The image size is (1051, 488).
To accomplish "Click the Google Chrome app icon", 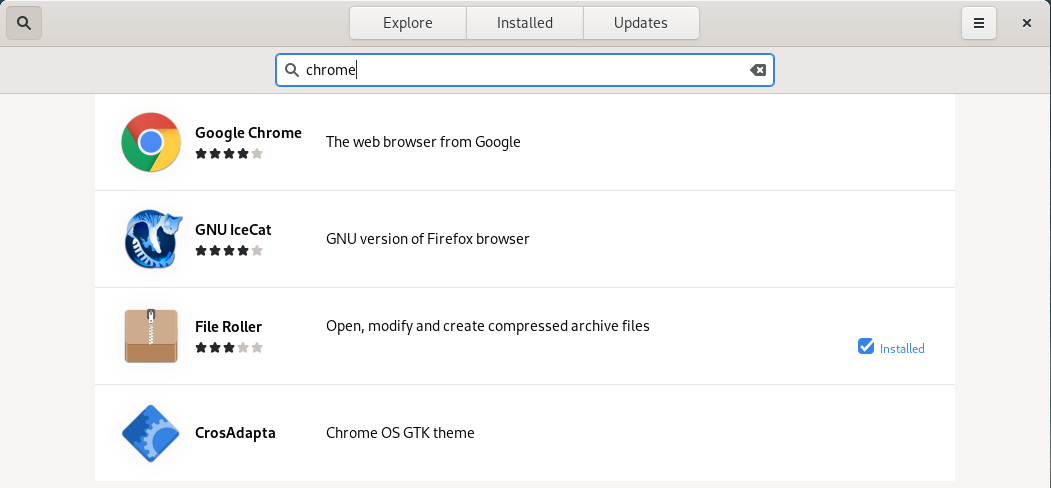I will click(x=151, y=142).
